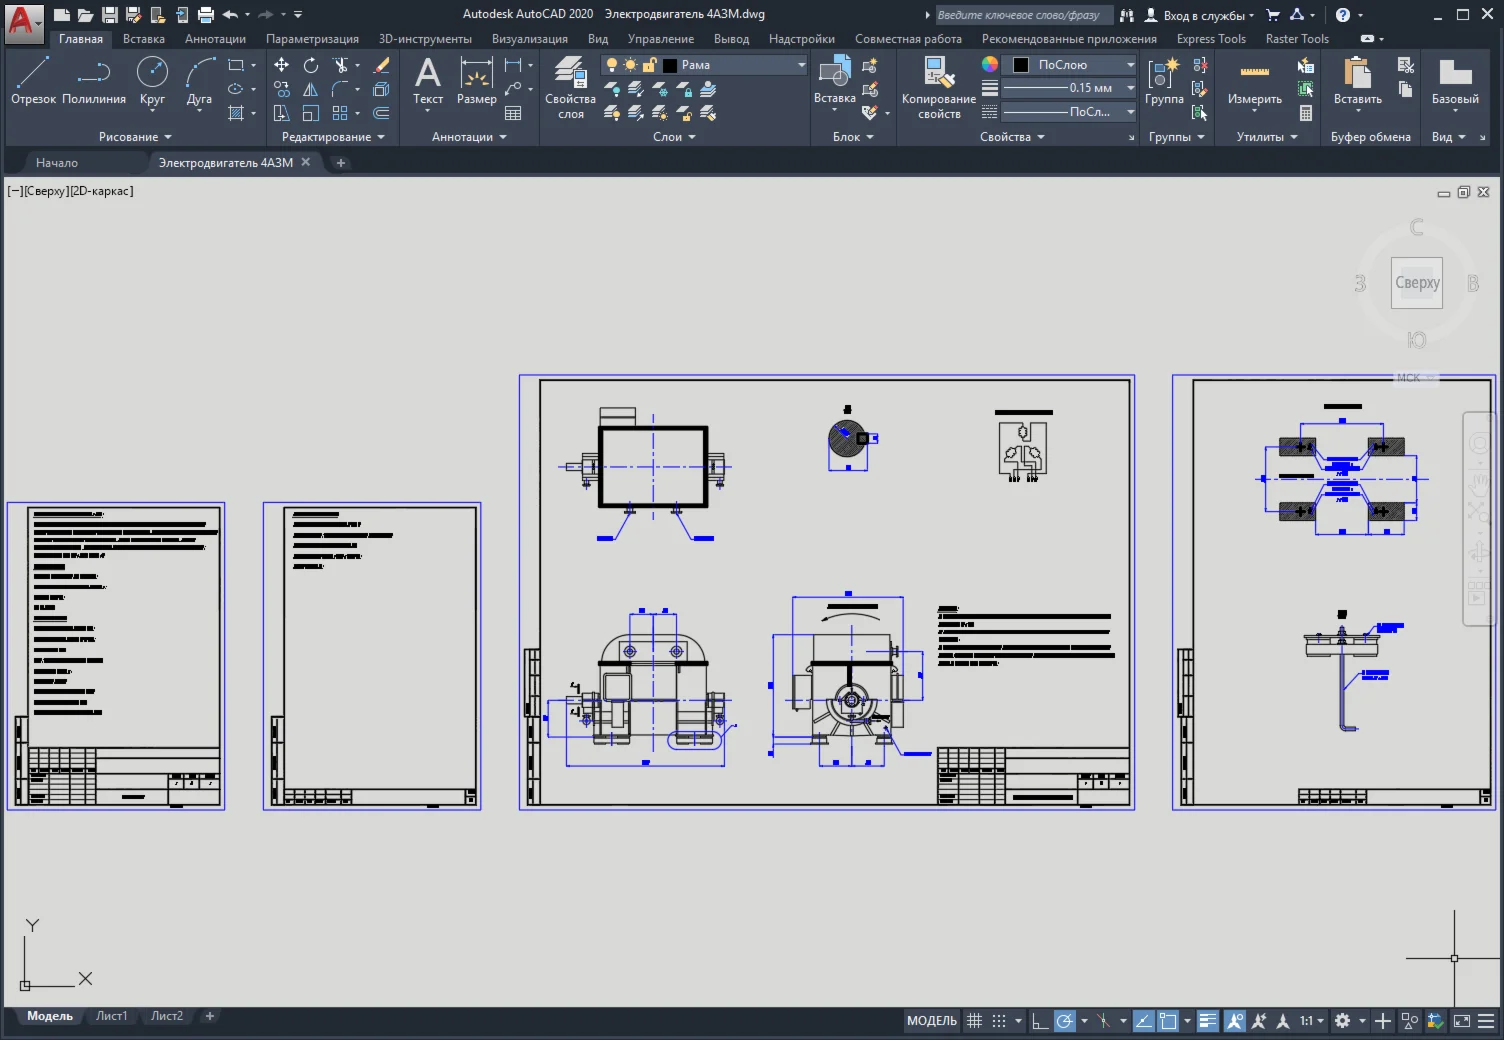Click the МОДЕЛЬ status bar button

pos(932,1021)
